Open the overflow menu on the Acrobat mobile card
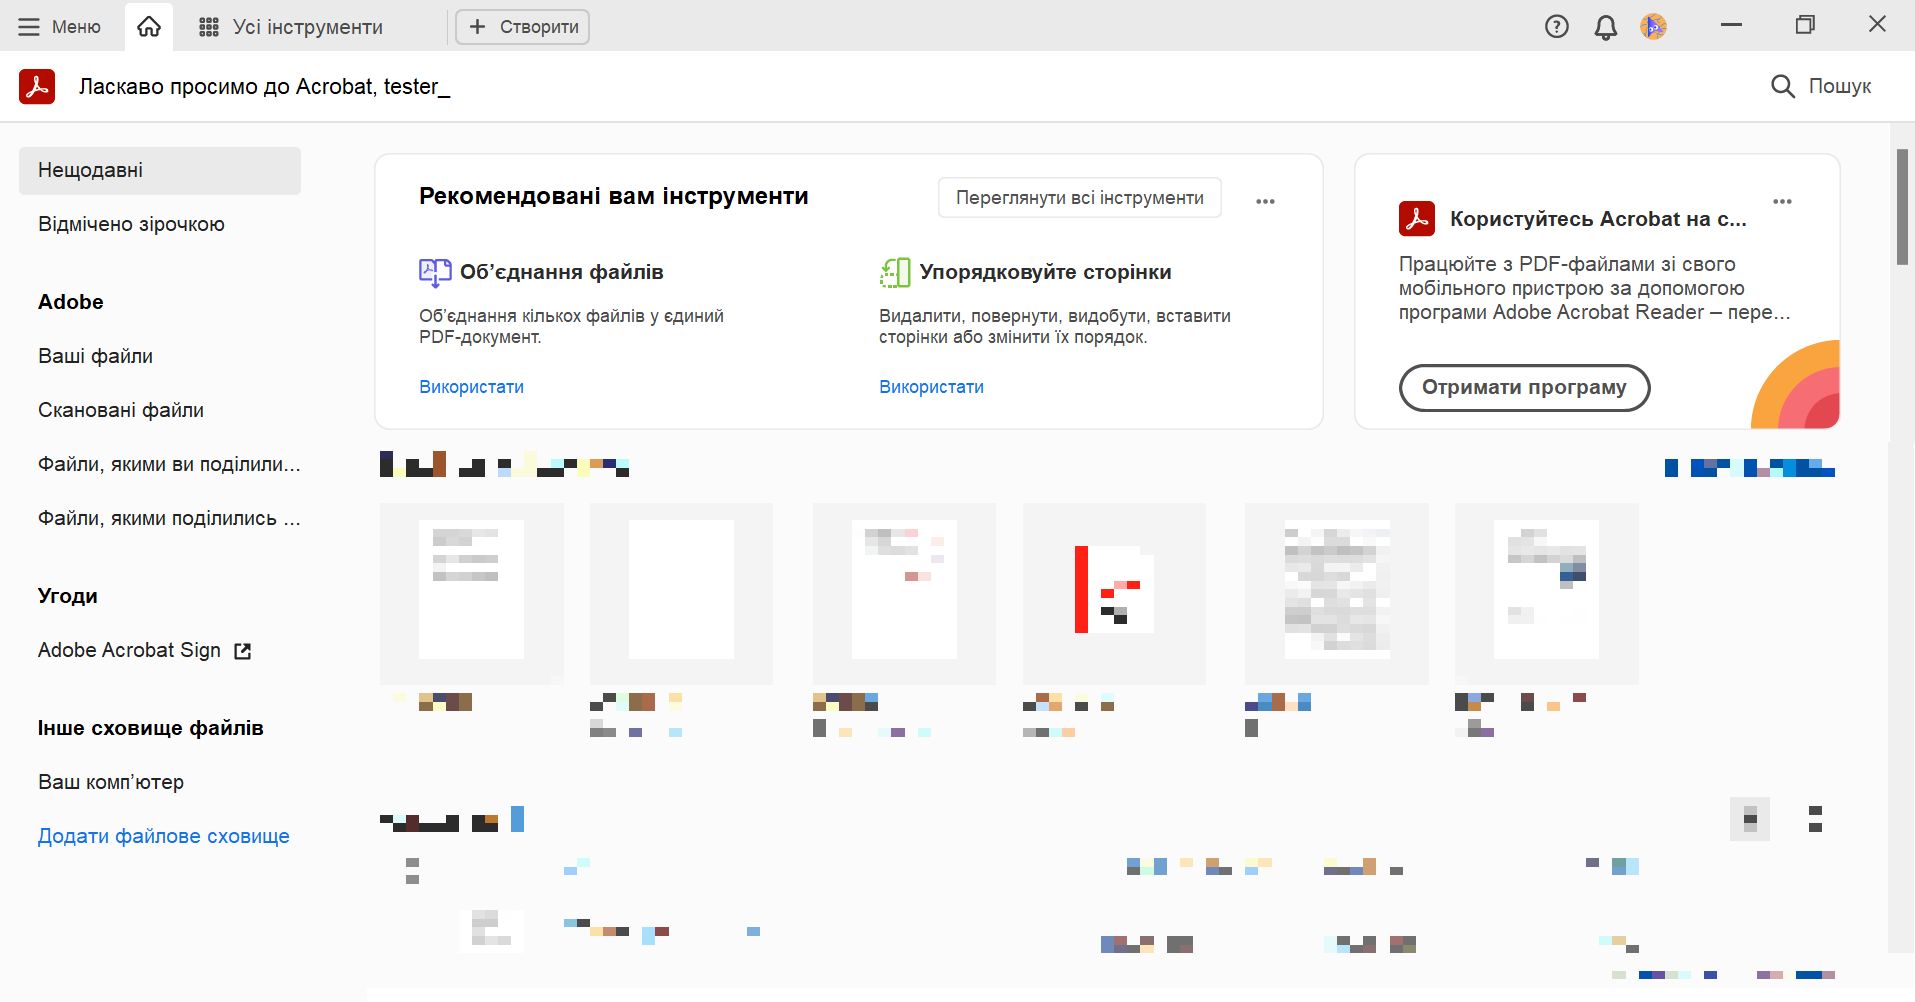The height and width of the screenshot is (1002, 1915). click(x=1784, y=200)
